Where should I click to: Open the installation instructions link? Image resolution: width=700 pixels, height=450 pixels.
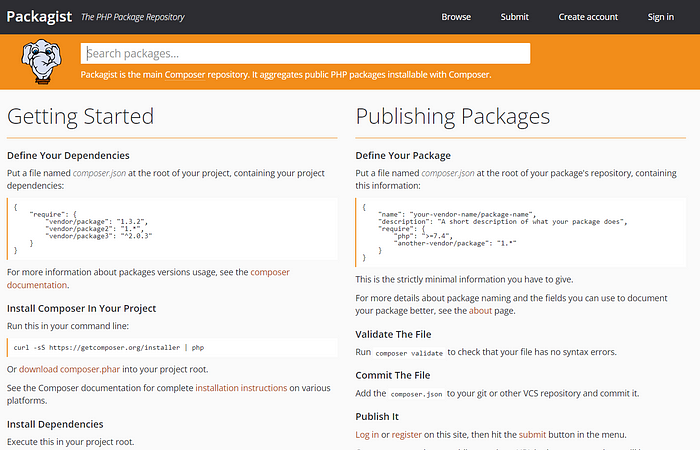pyautogui.click(x=241, y=388)
